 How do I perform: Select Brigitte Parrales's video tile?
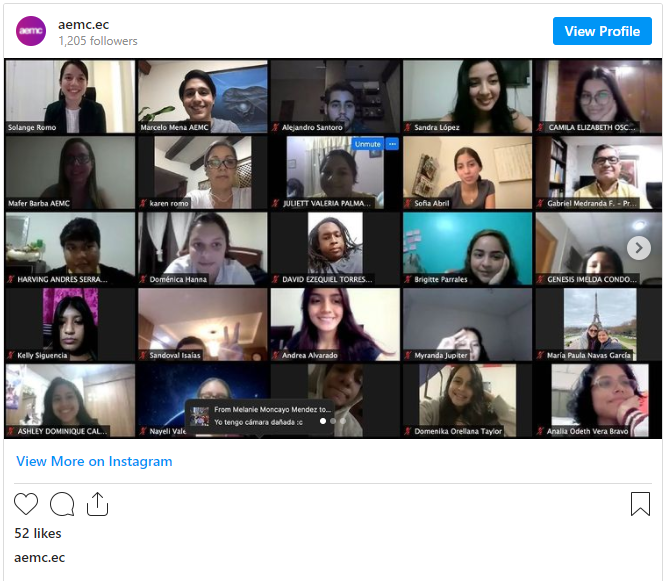pos(467,248)
